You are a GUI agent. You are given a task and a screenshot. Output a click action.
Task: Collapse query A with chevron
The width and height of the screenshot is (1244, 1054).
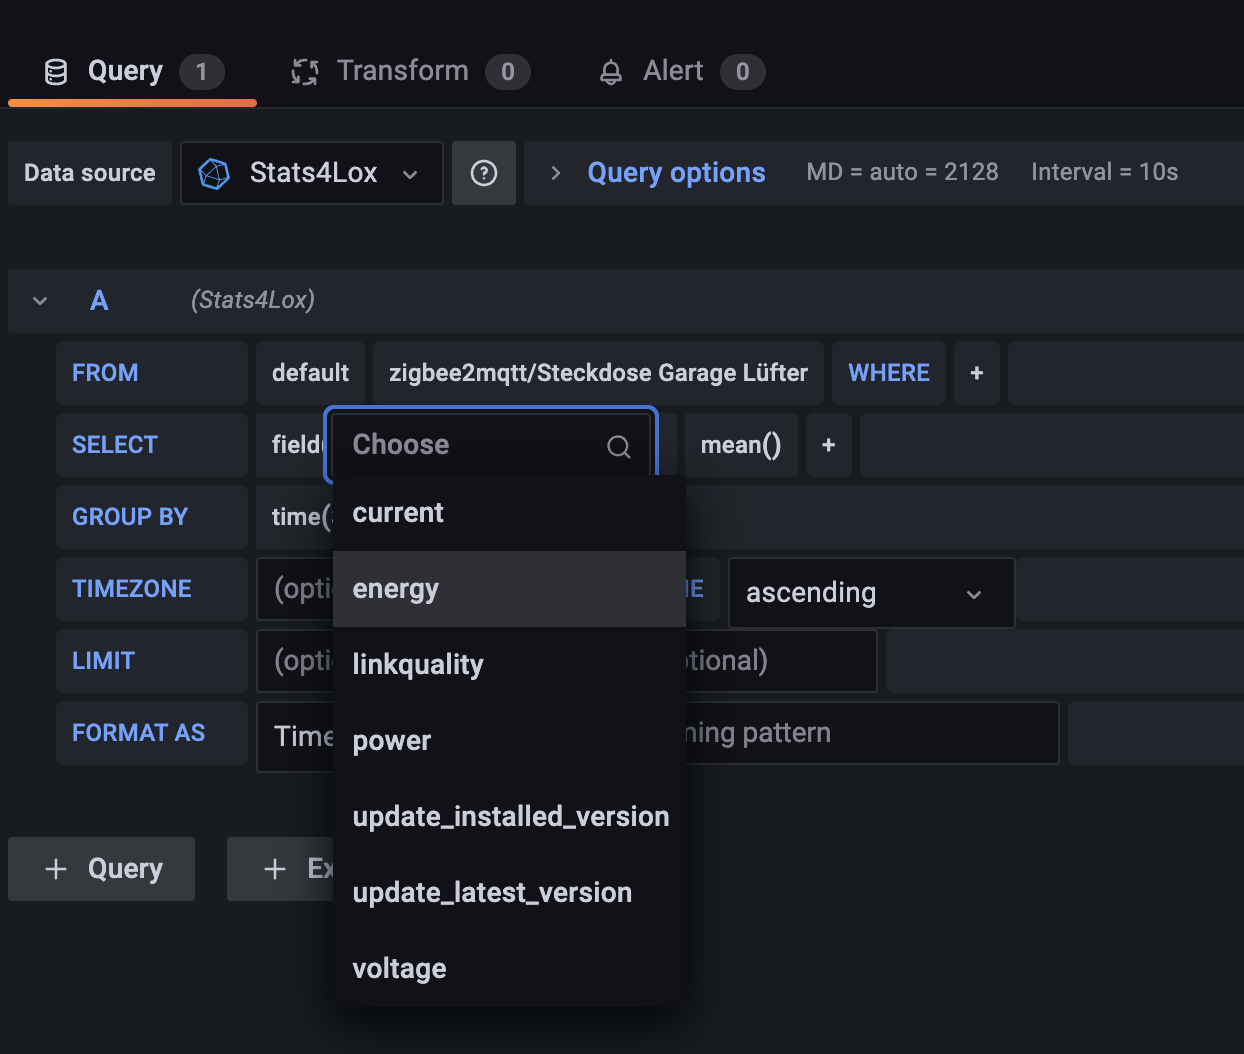(x=40, y=301)
